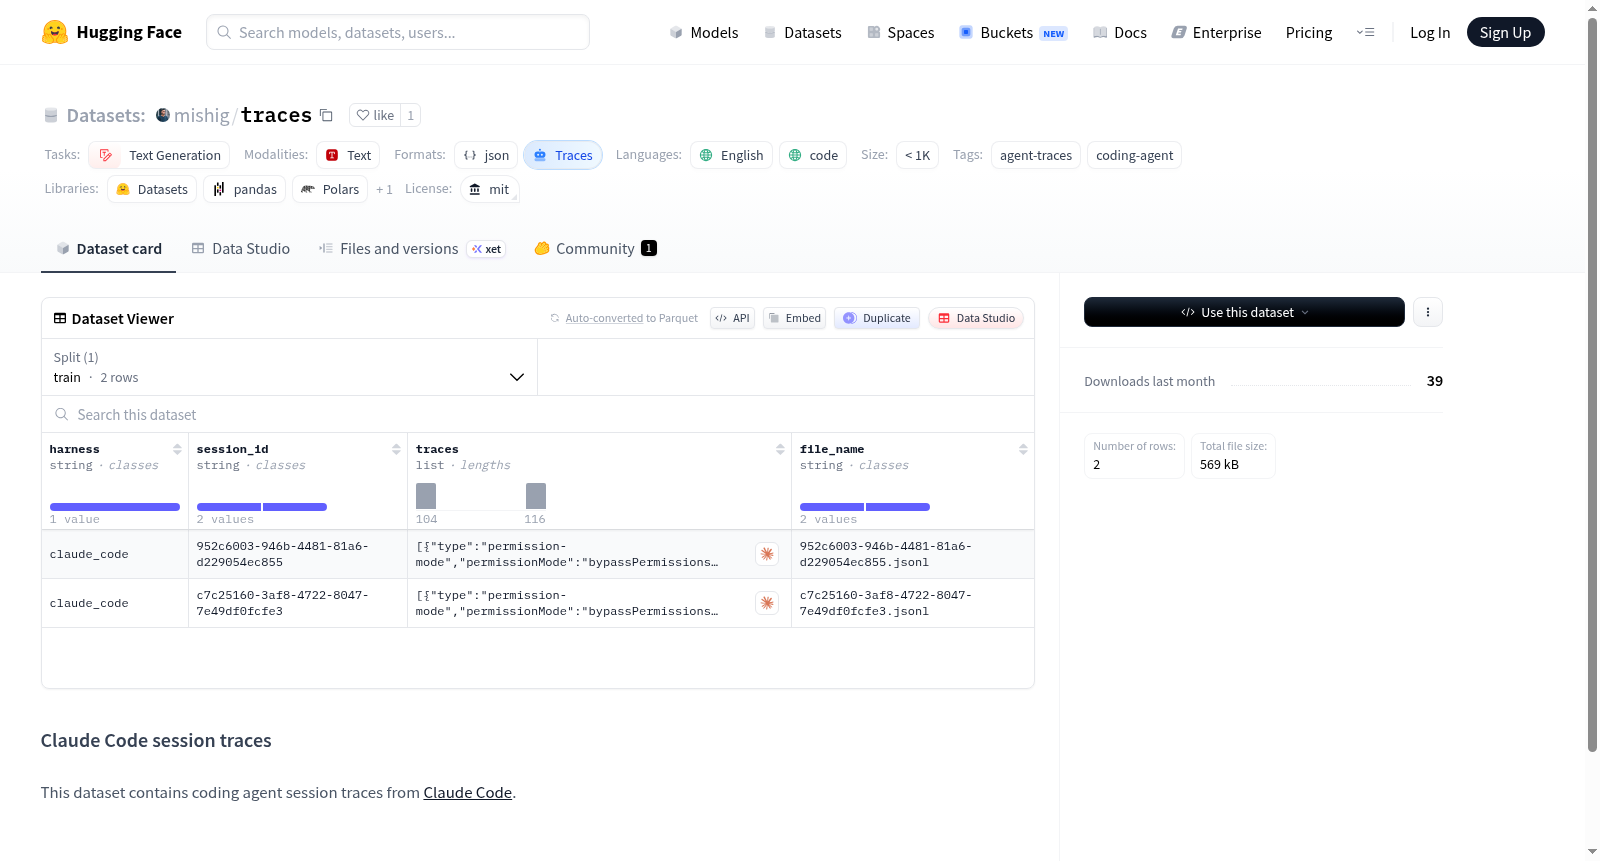
Task: Click the 104 lengths histogram bar
Action: [426, 496]
